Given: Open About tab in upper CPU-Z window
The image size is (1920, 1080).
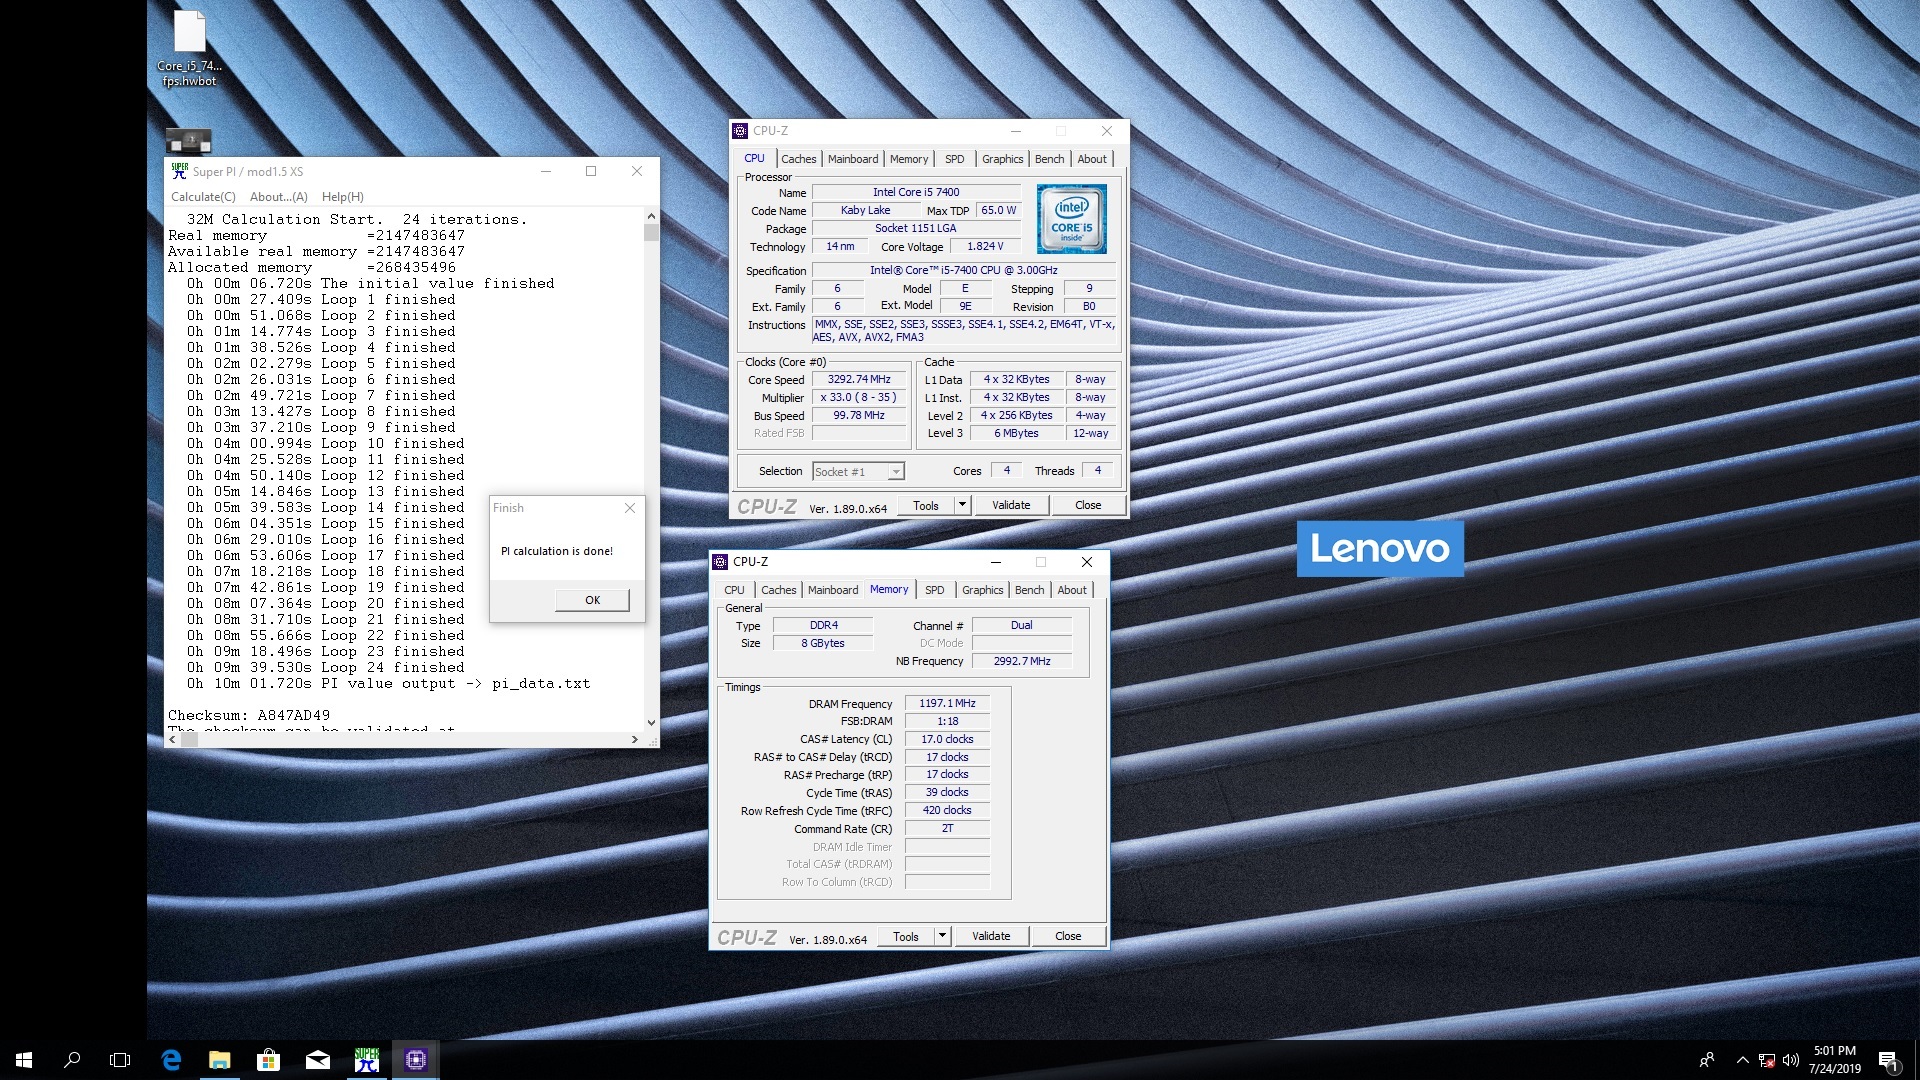Looking at the screenshot, I should point(1092,159).
